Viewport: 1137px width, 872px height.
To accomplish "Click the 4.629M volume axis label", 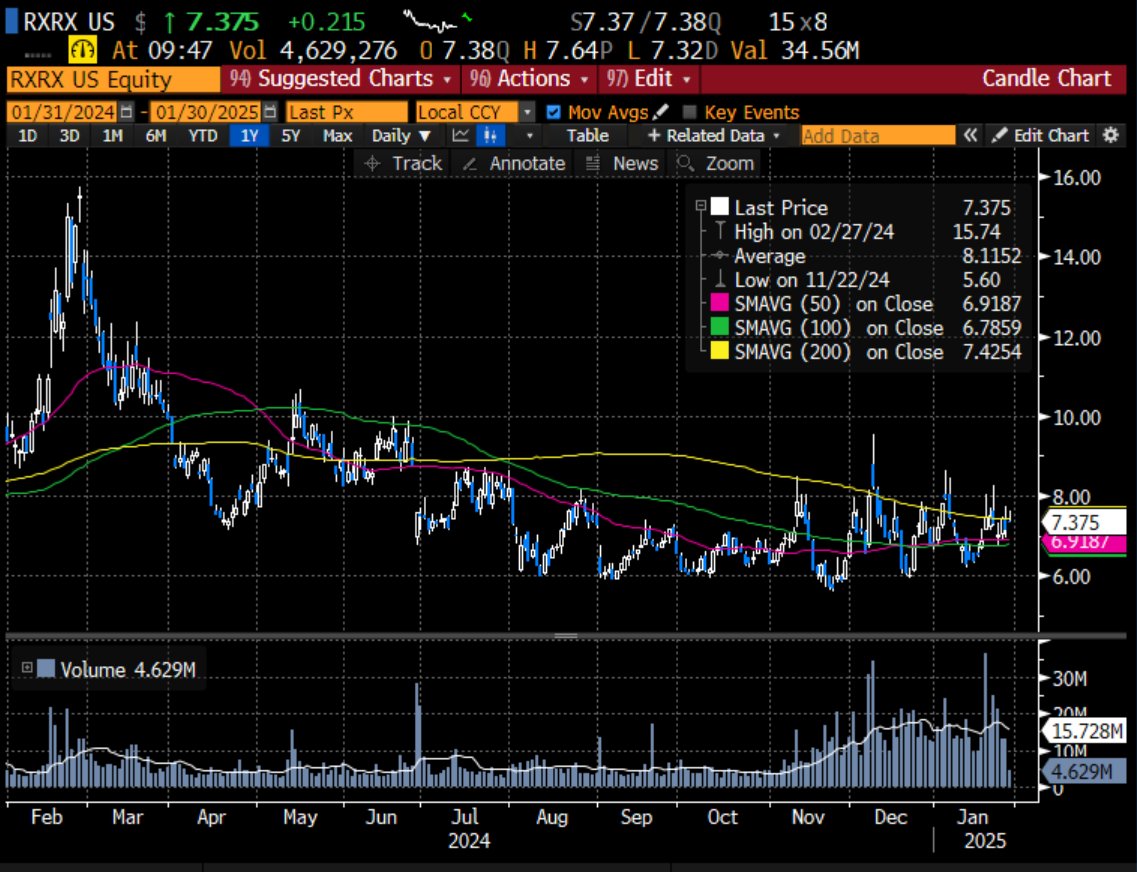I will coord(1083,771).
